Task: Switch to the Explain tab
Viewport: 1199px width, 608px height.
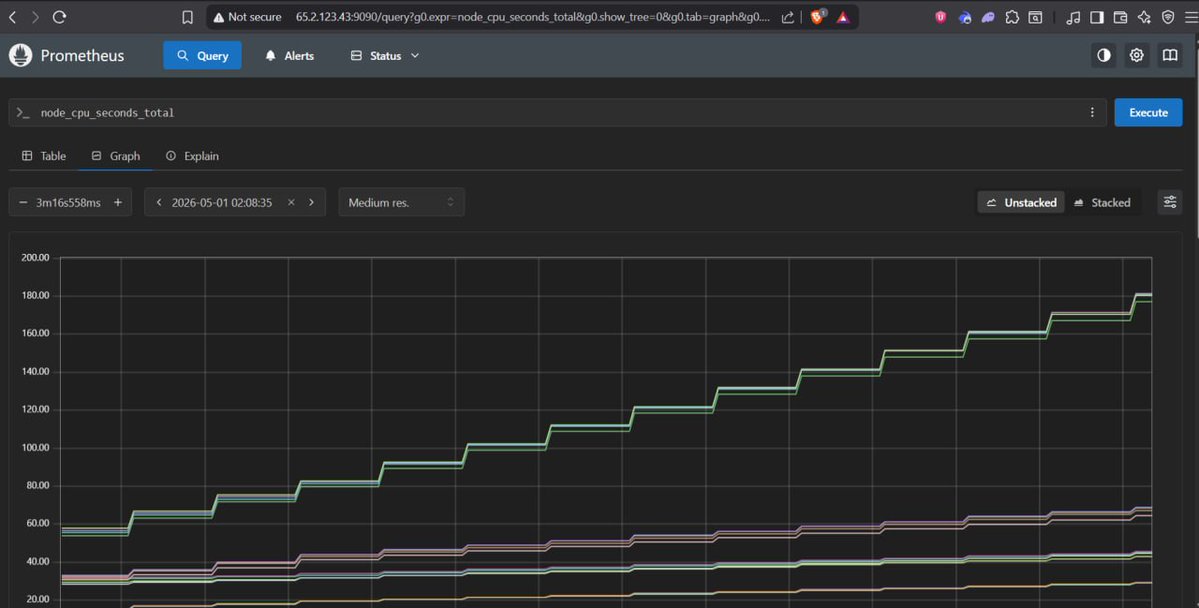Action: coord(193,156)
